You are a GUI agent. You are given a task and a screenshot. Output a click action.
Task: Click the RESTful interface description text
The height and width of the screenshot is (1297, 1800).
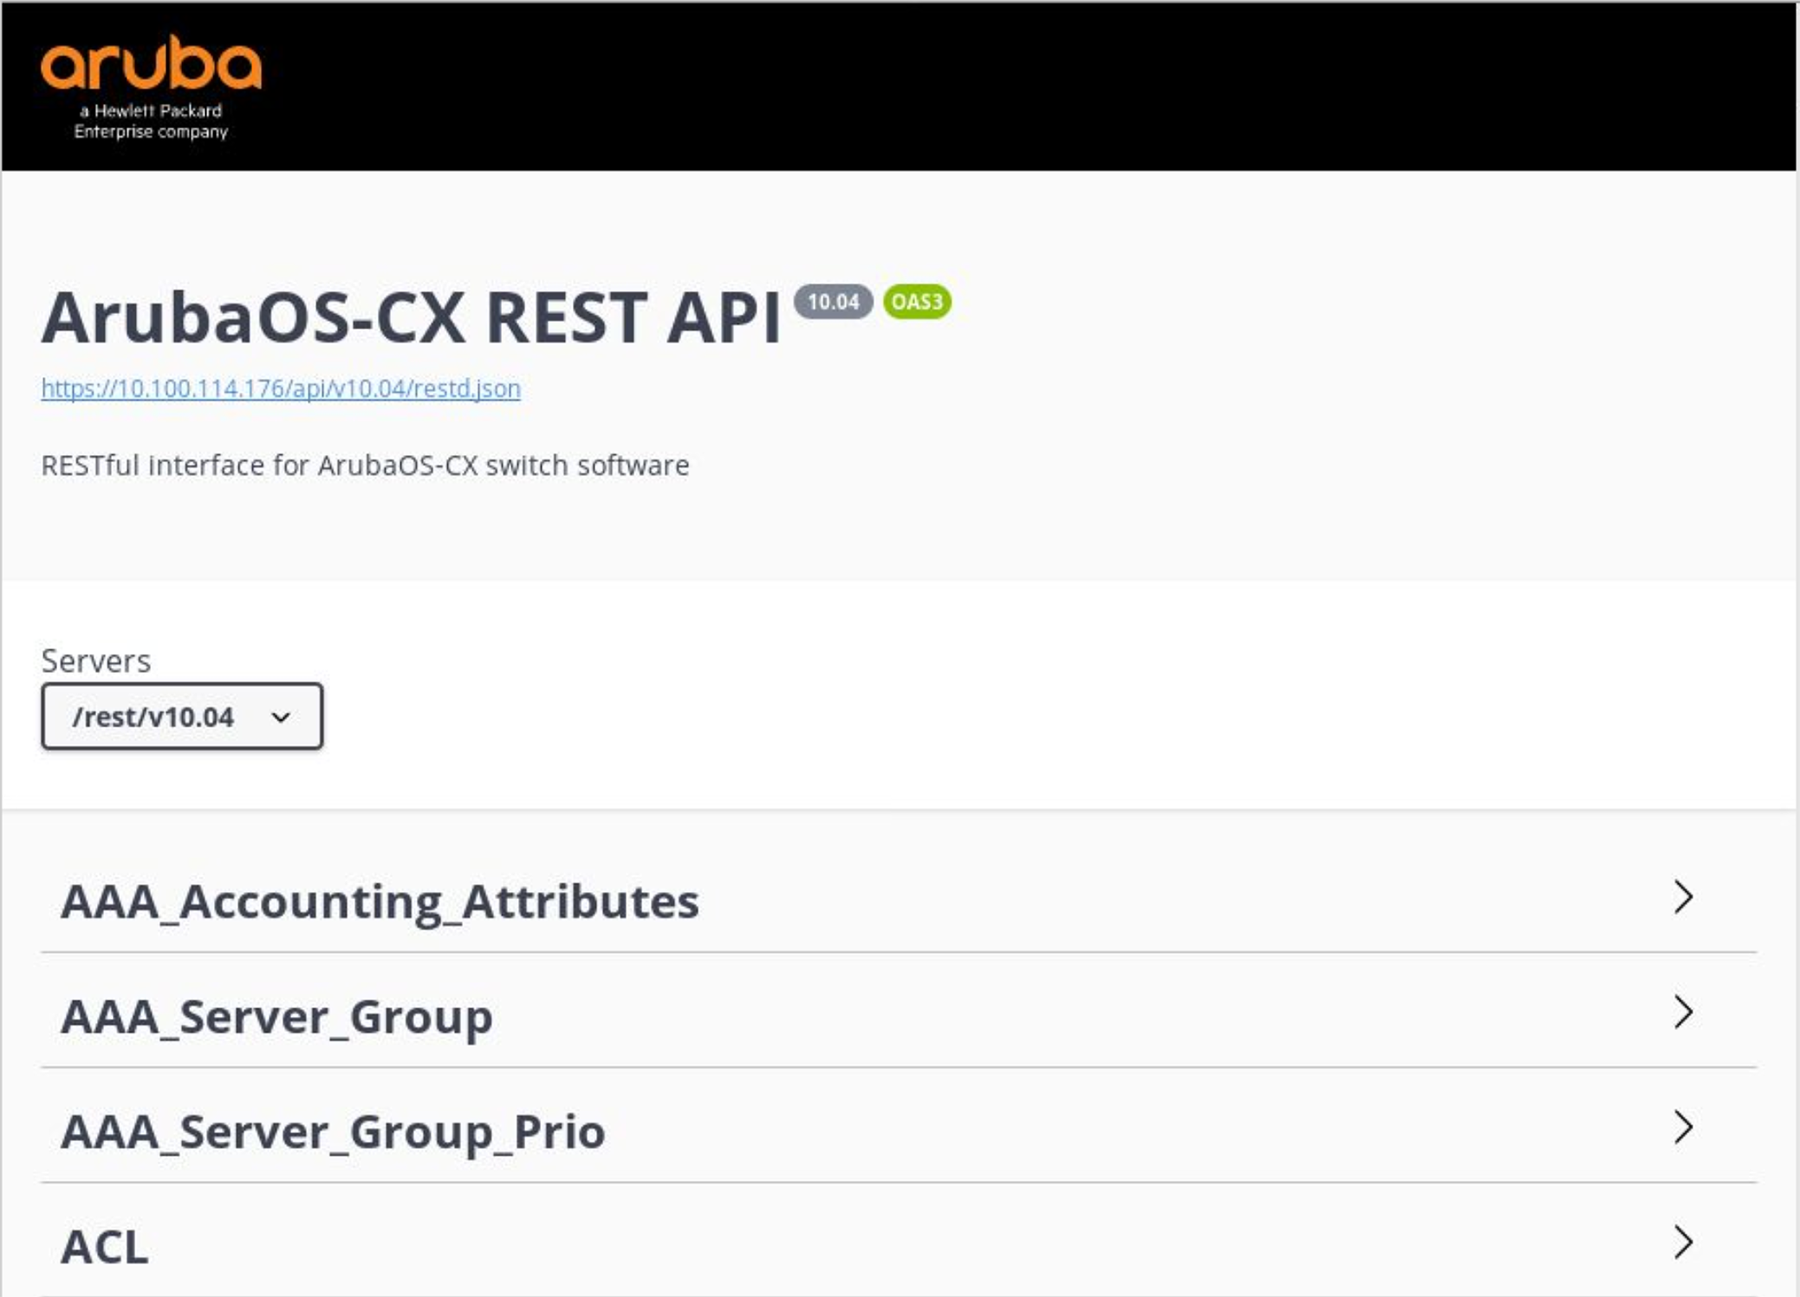coord(365,466)
